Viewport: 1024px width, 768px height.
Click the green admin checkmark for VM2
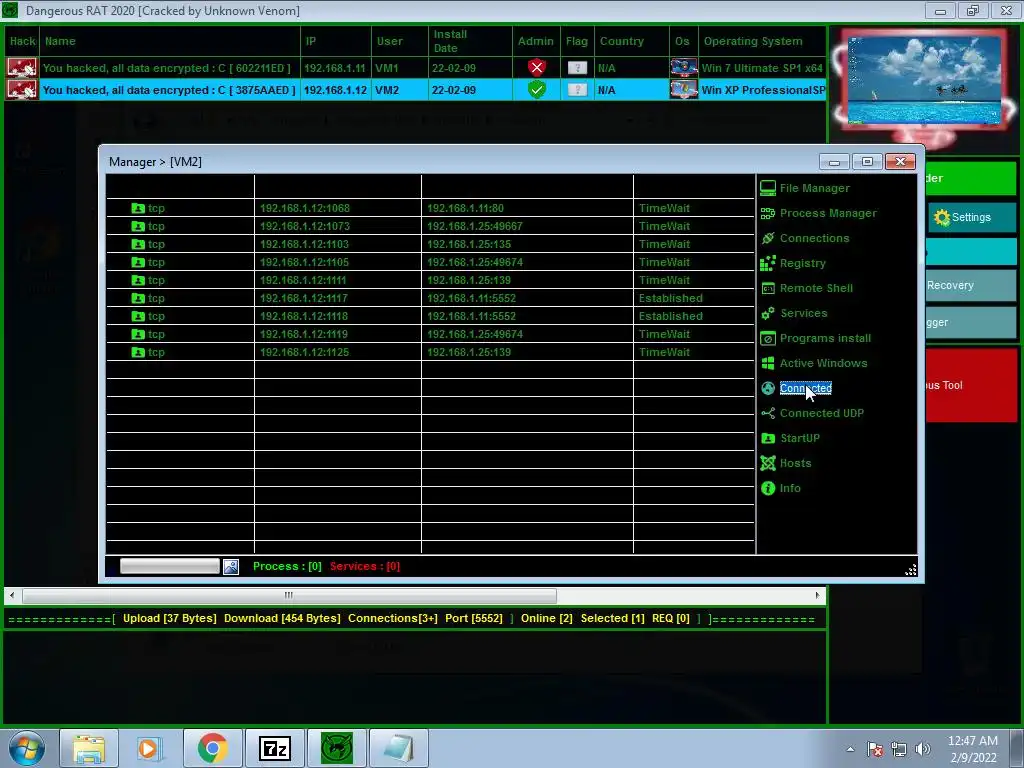537,89
